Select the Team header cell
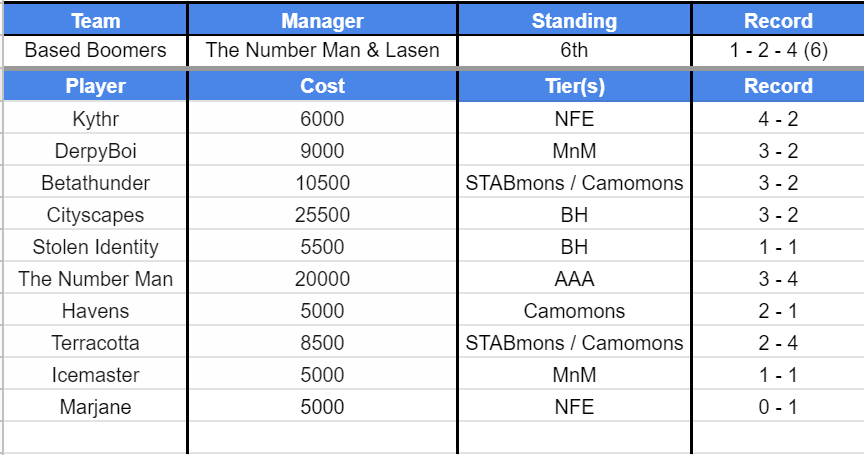The image size is (864, 455). (x=95, y=20)
